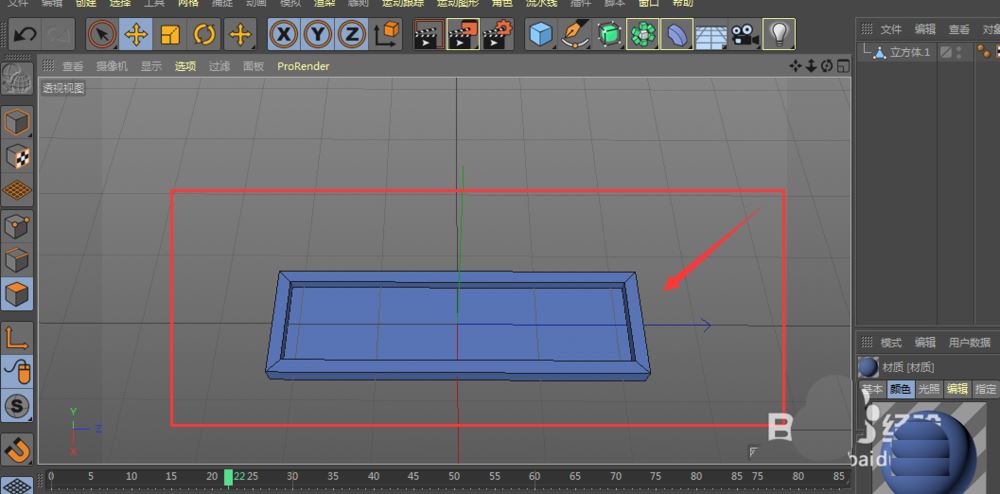Toggle the coordinate system world/object button

386,34
